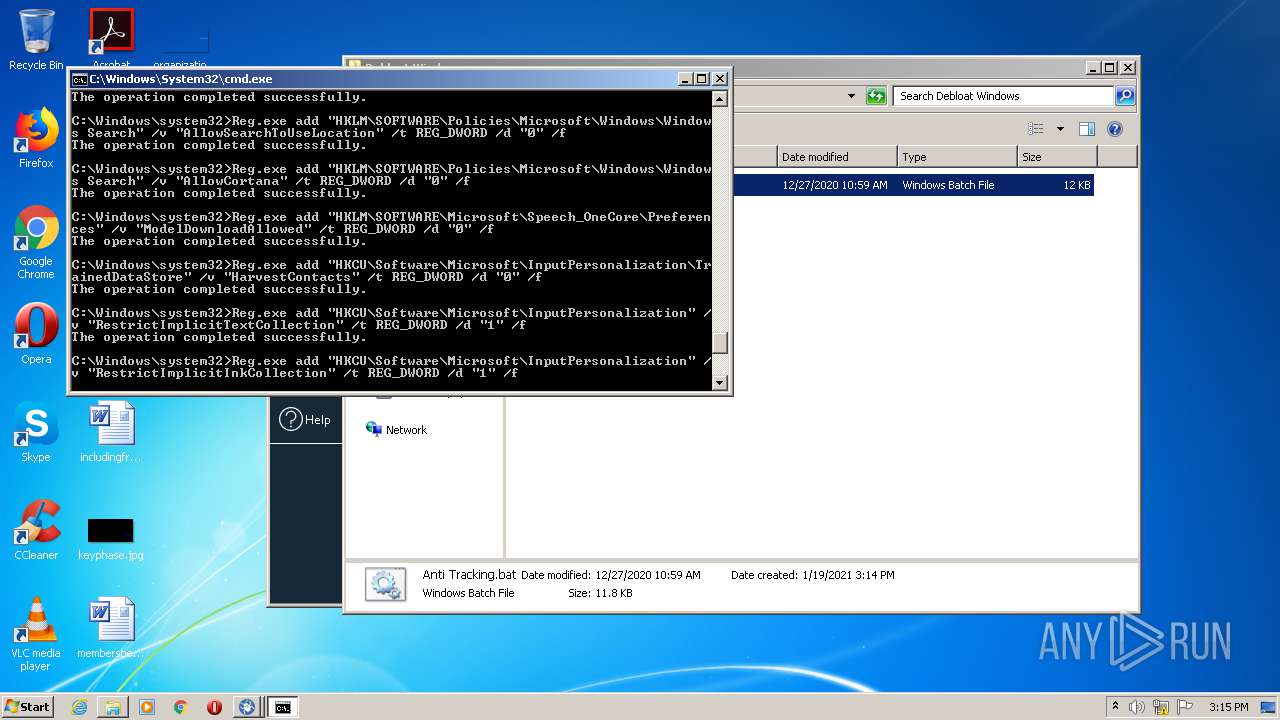This screenshot has height=720, width=1280.
Task: Open the VLC media player shortcut
Action: [x=36, y=634]
